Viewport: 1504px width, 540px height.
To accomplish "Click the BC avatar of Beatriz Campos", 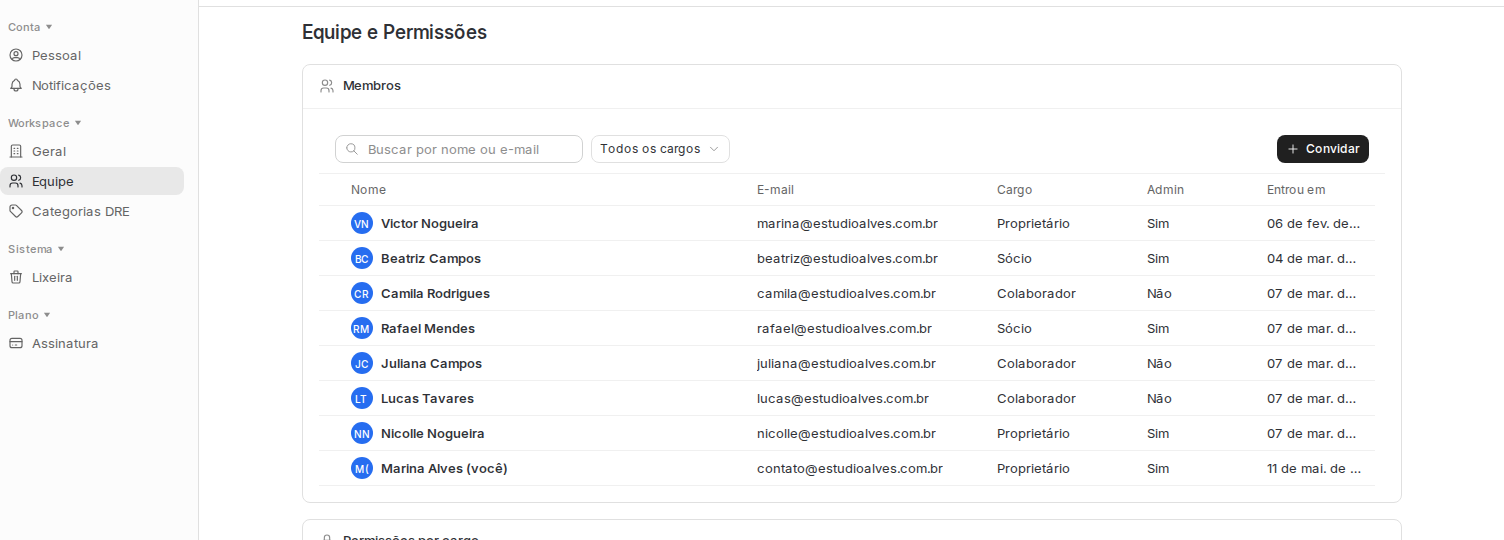I will tap(362, 258).
